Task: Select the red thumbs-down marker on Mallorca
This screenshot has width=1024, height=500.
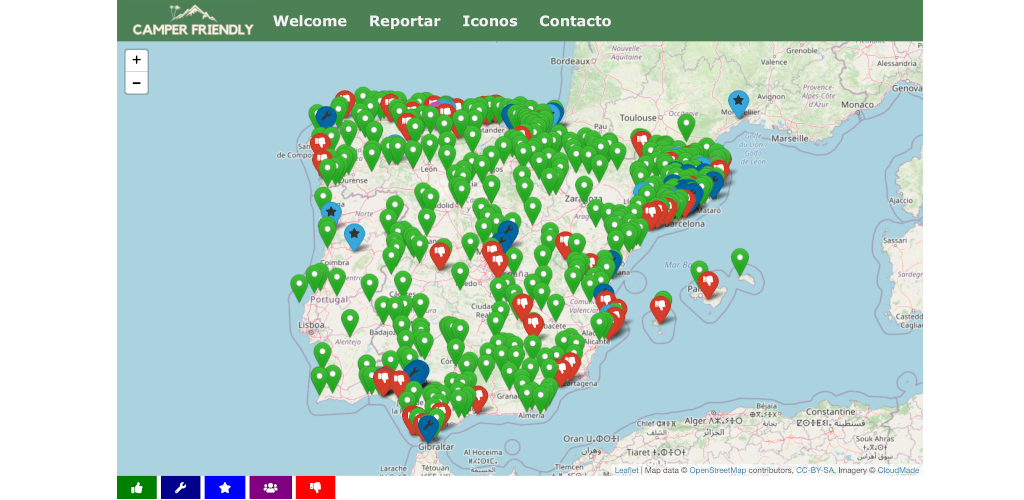Action: click(708, 283)
